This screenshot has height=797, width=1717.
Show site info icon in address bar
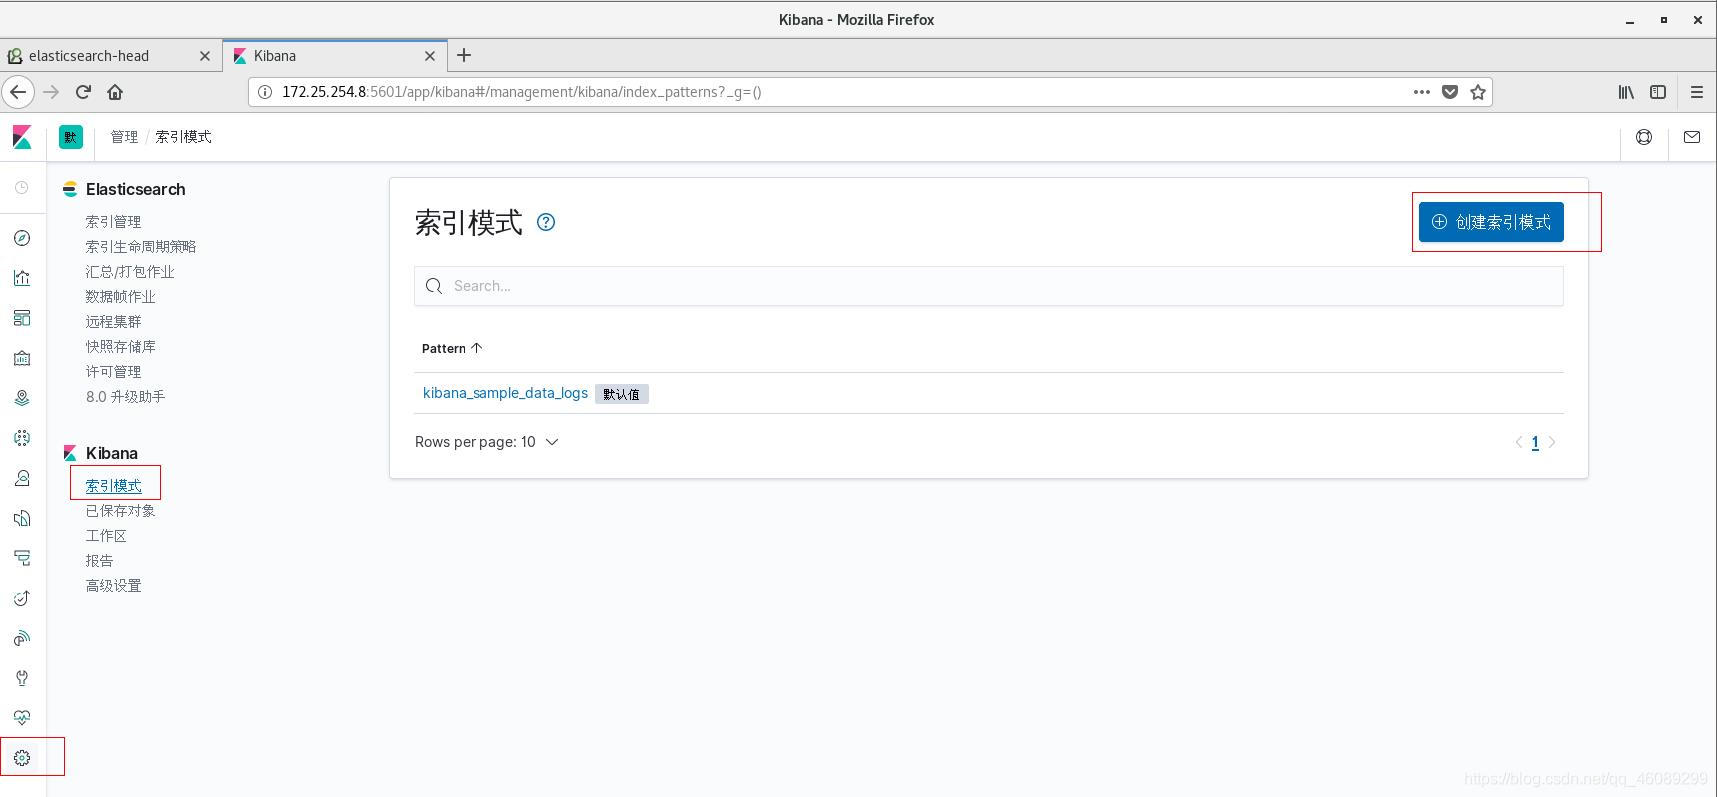point(265,92)
